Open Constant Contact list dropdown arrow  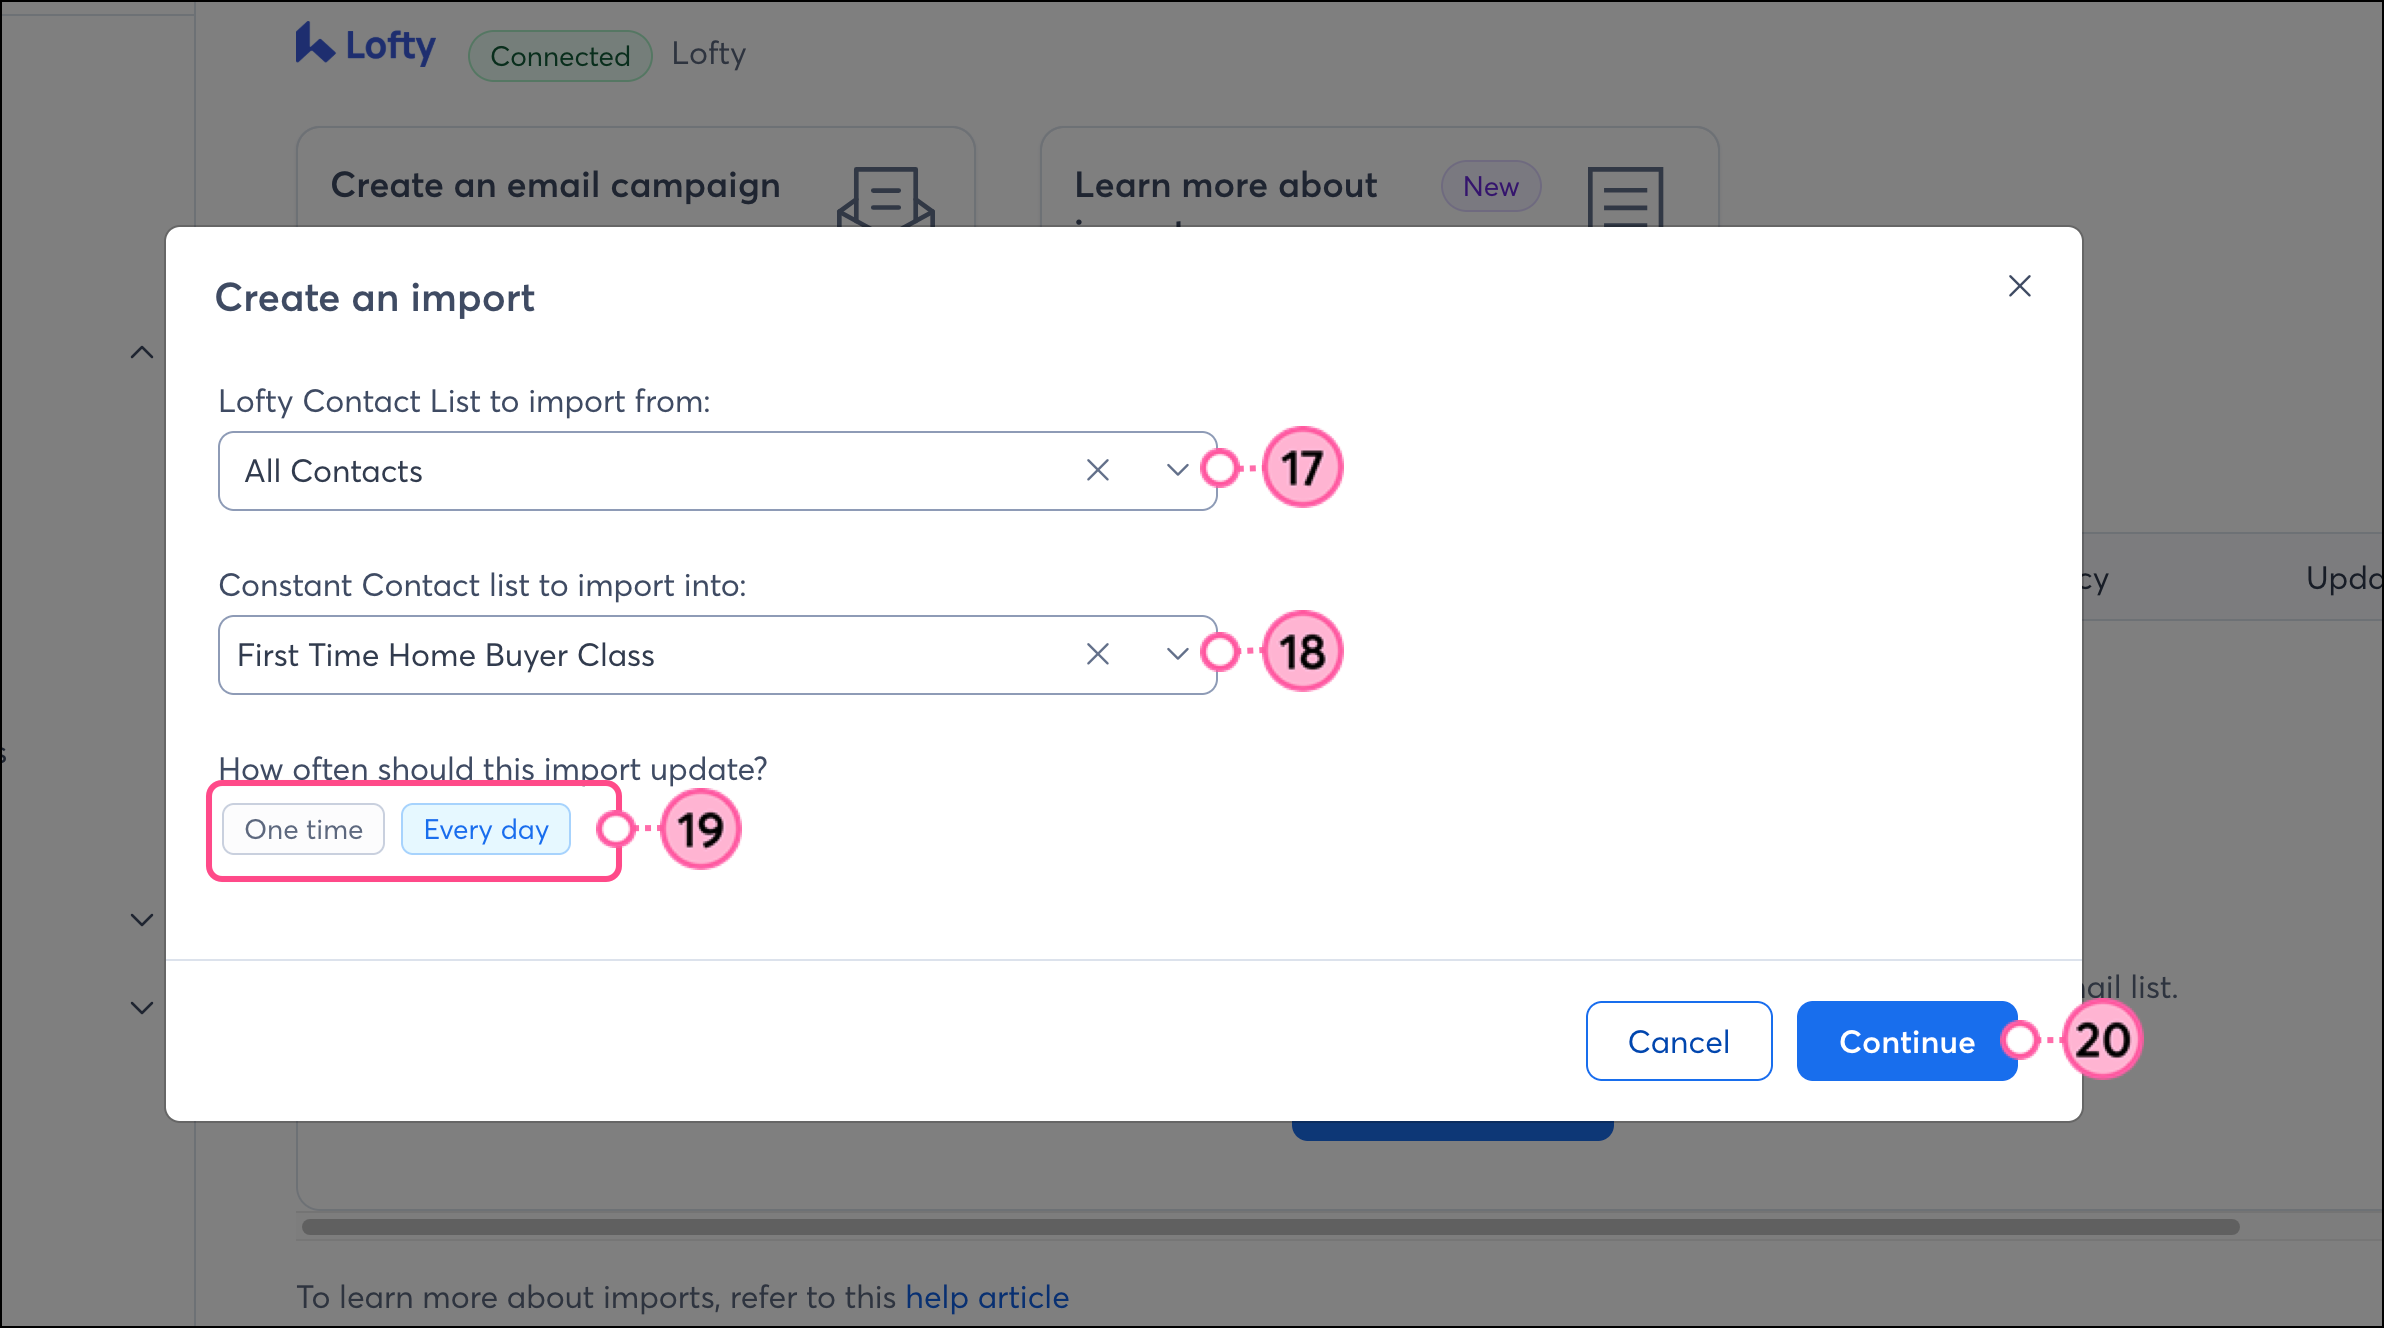pyautogui.click(x=1177, y=654)
